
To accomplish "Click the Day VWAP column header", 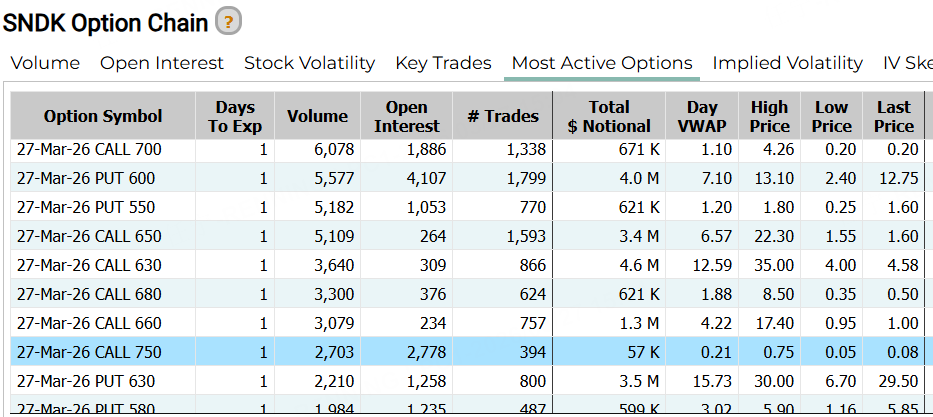I will point(702,116).
